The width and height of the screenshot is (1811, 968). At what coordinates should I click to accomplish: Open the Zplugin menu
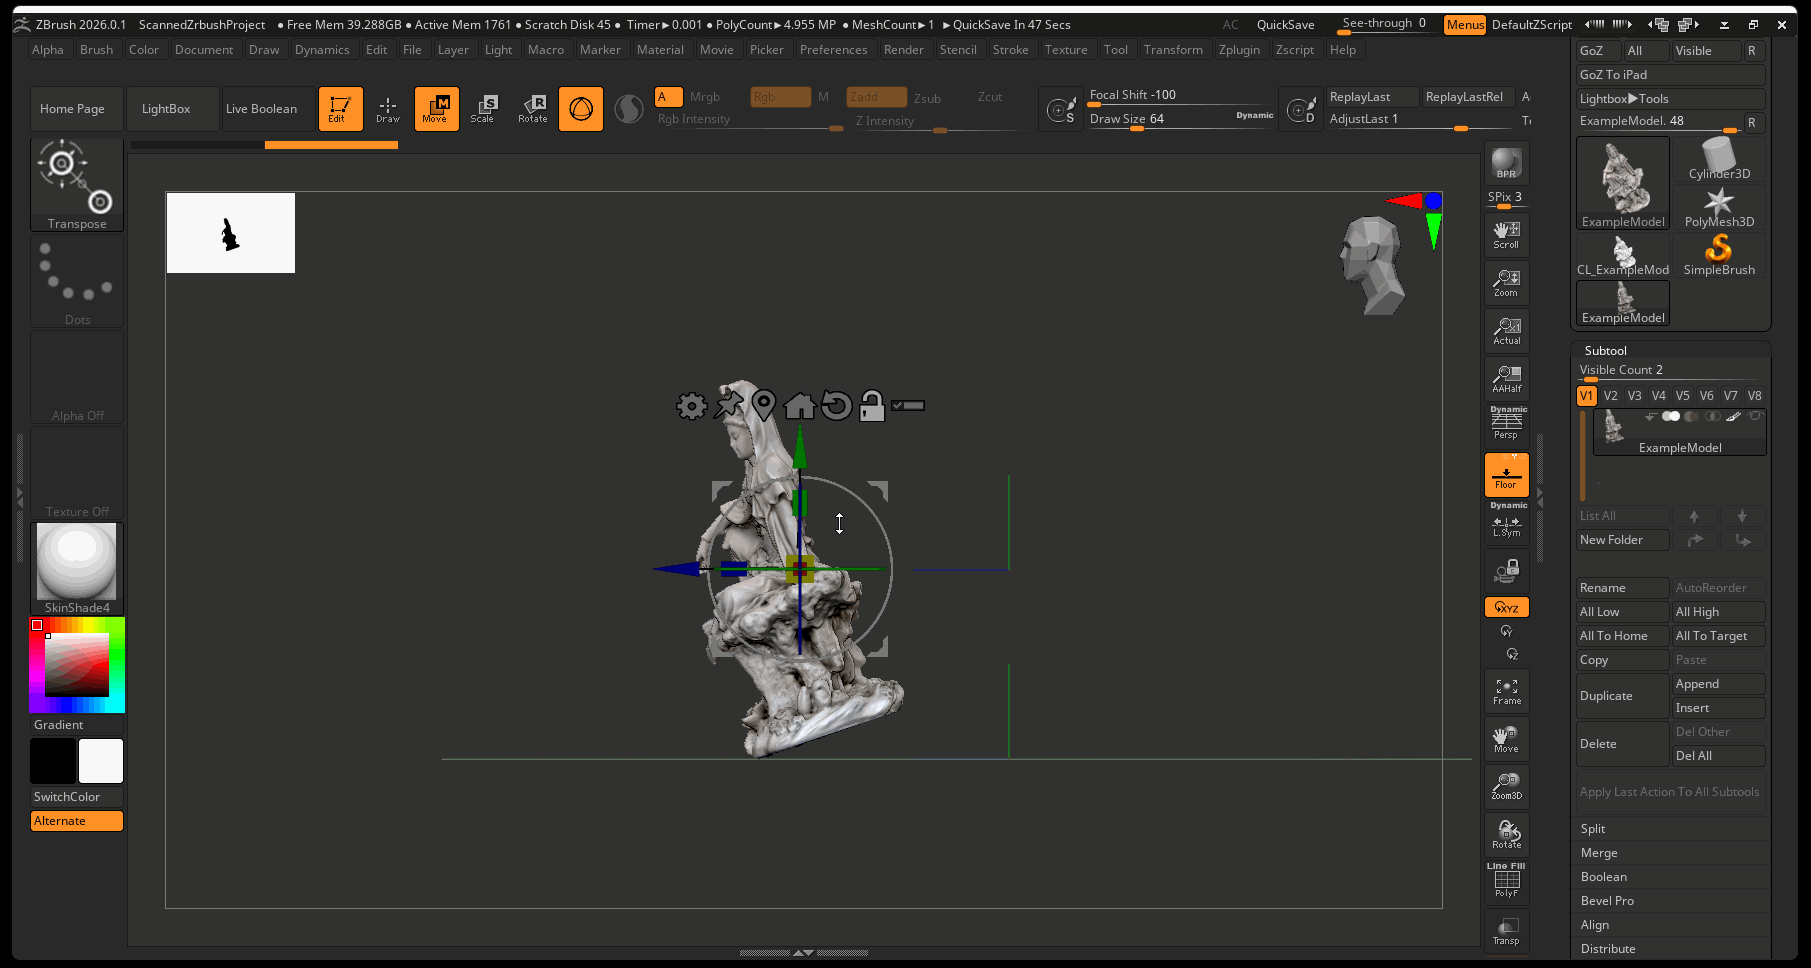pos(1239,50)
